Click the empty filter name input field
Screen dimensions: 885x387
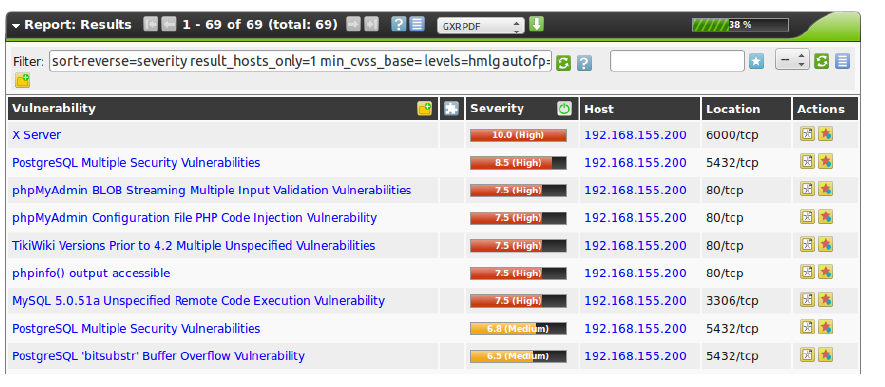click(677, 61)
